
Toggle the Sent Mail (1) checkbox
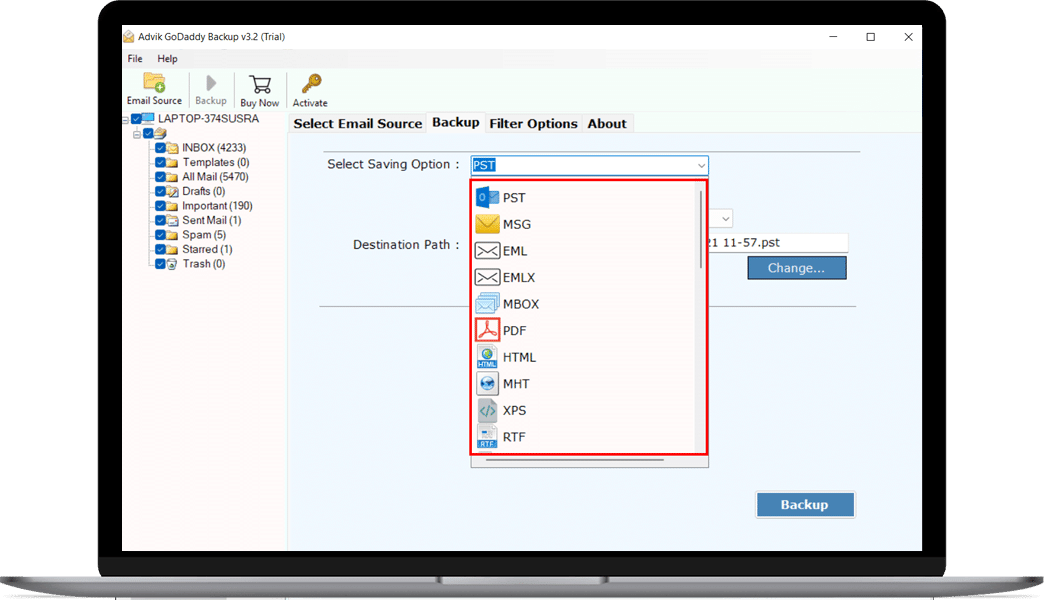click(x=161, y=221)
